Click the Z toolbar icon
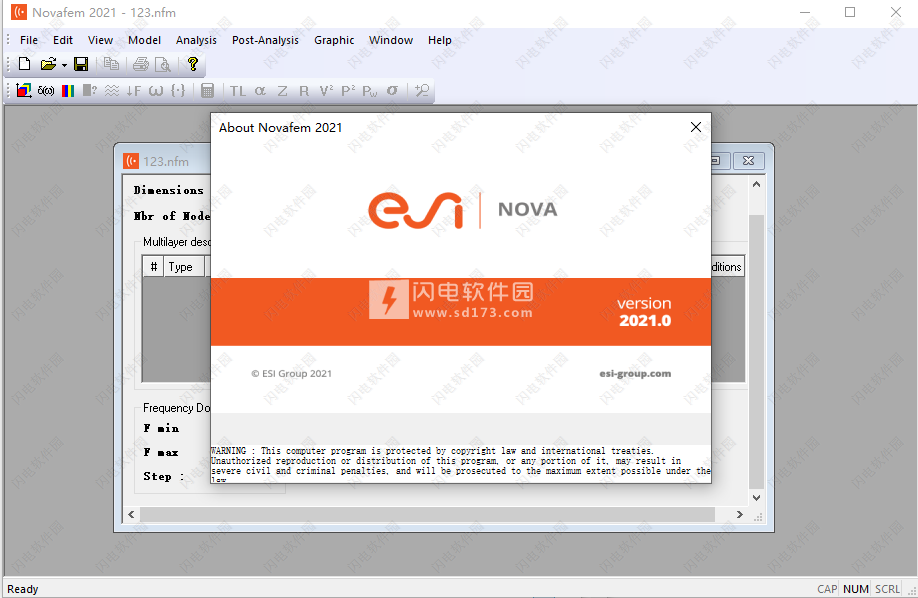 (x=282, y=91)
